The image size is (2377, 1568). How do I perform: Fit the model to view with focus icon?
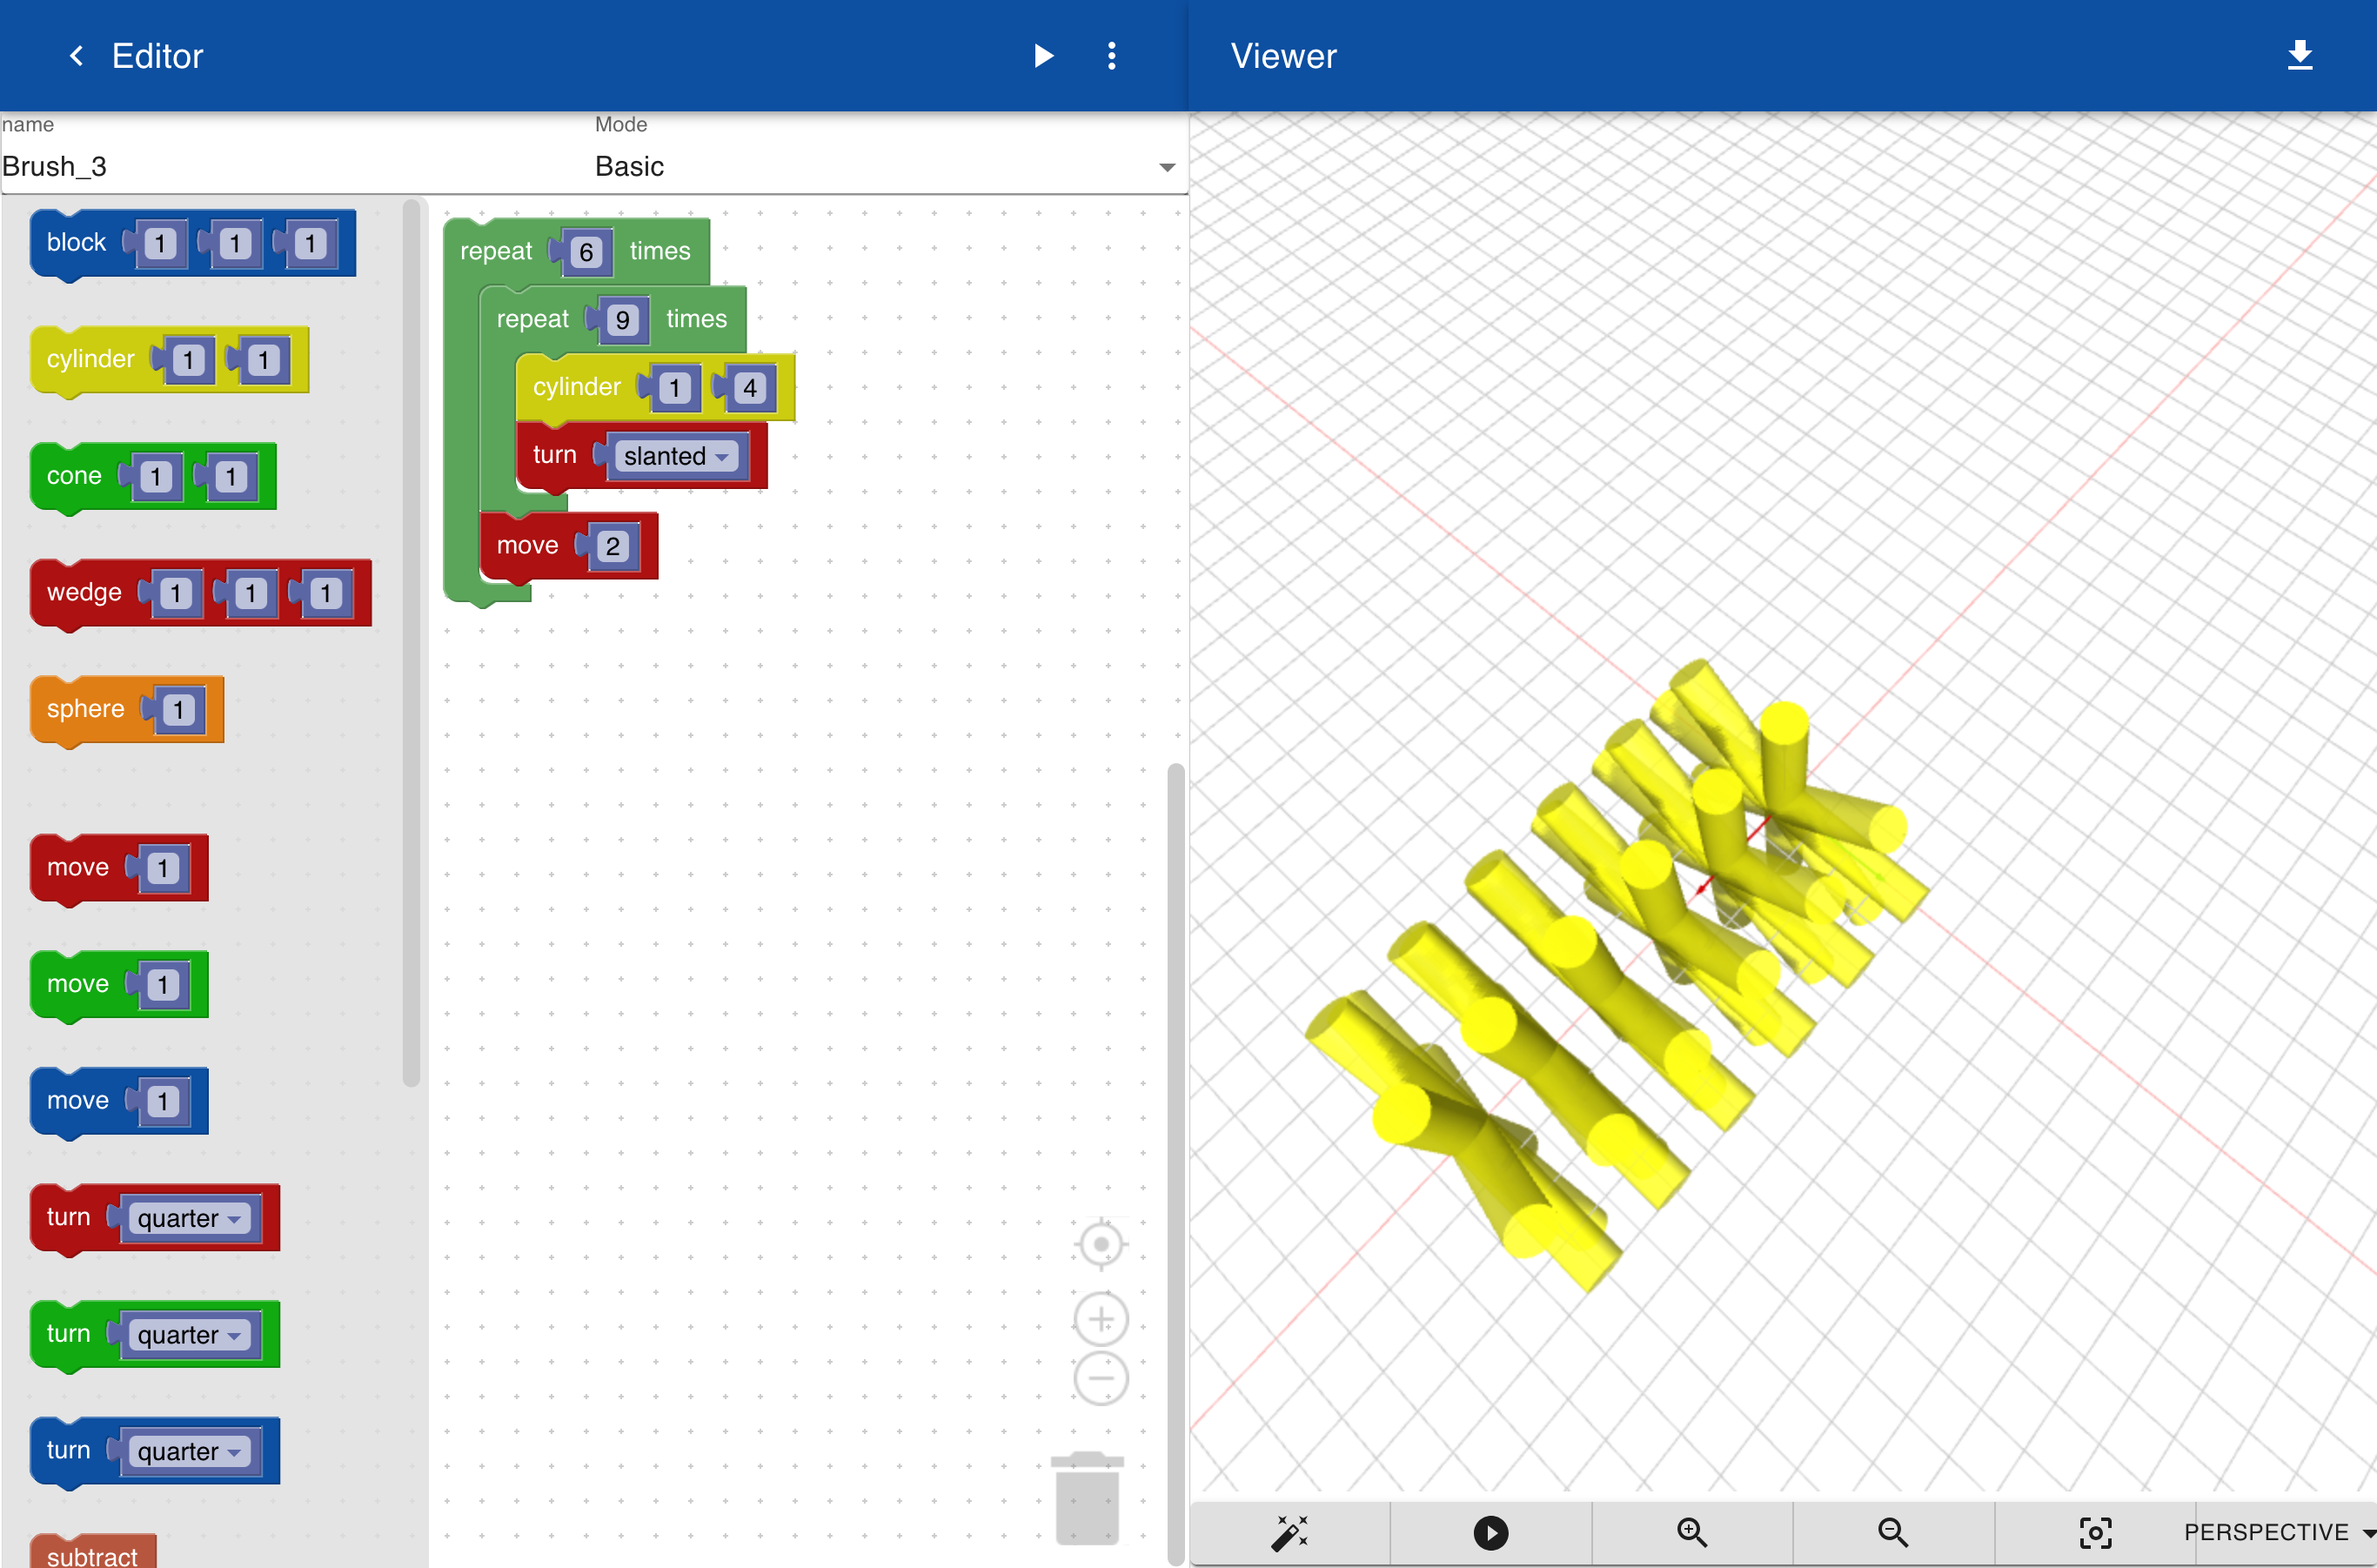(2095, 1532)
